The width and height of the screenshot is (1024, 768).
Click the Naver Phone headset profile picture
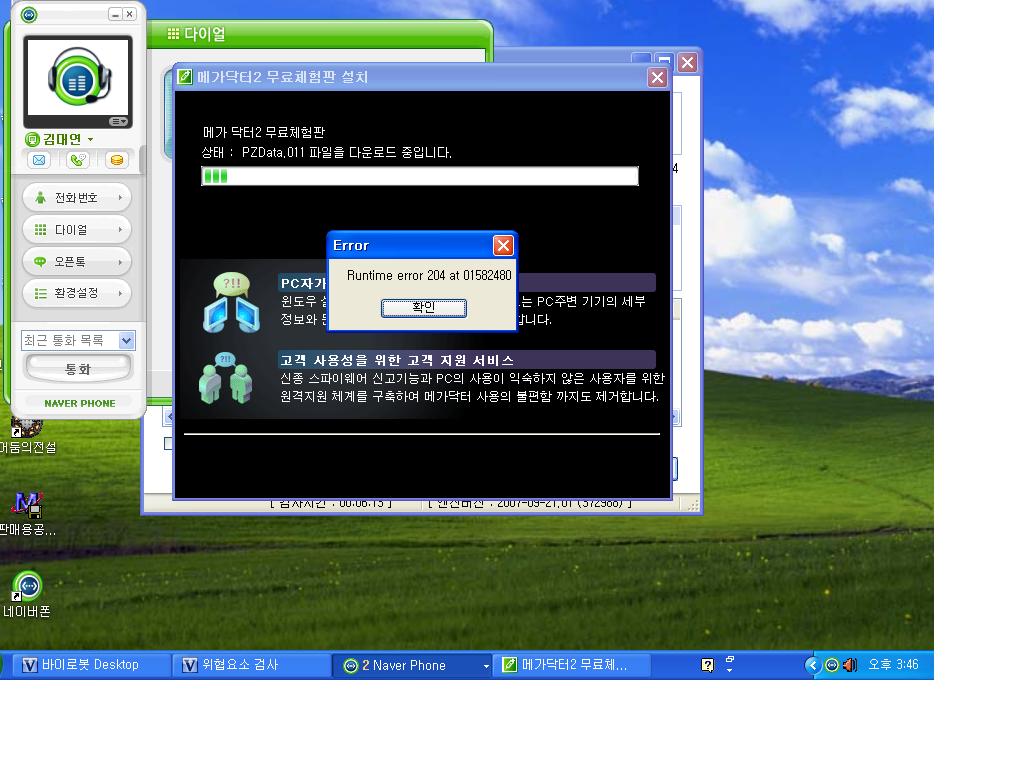tap(78, 78)
